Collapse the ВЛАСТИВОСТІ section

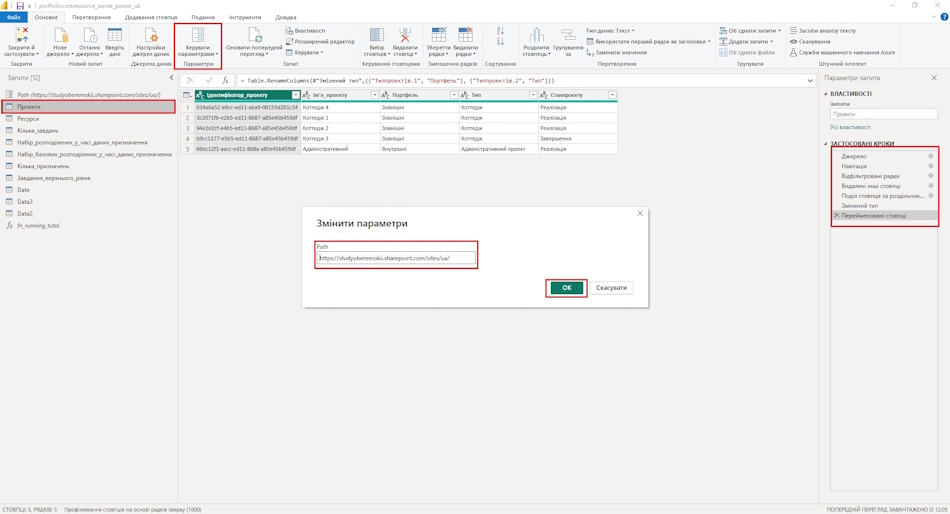(826, 94)
